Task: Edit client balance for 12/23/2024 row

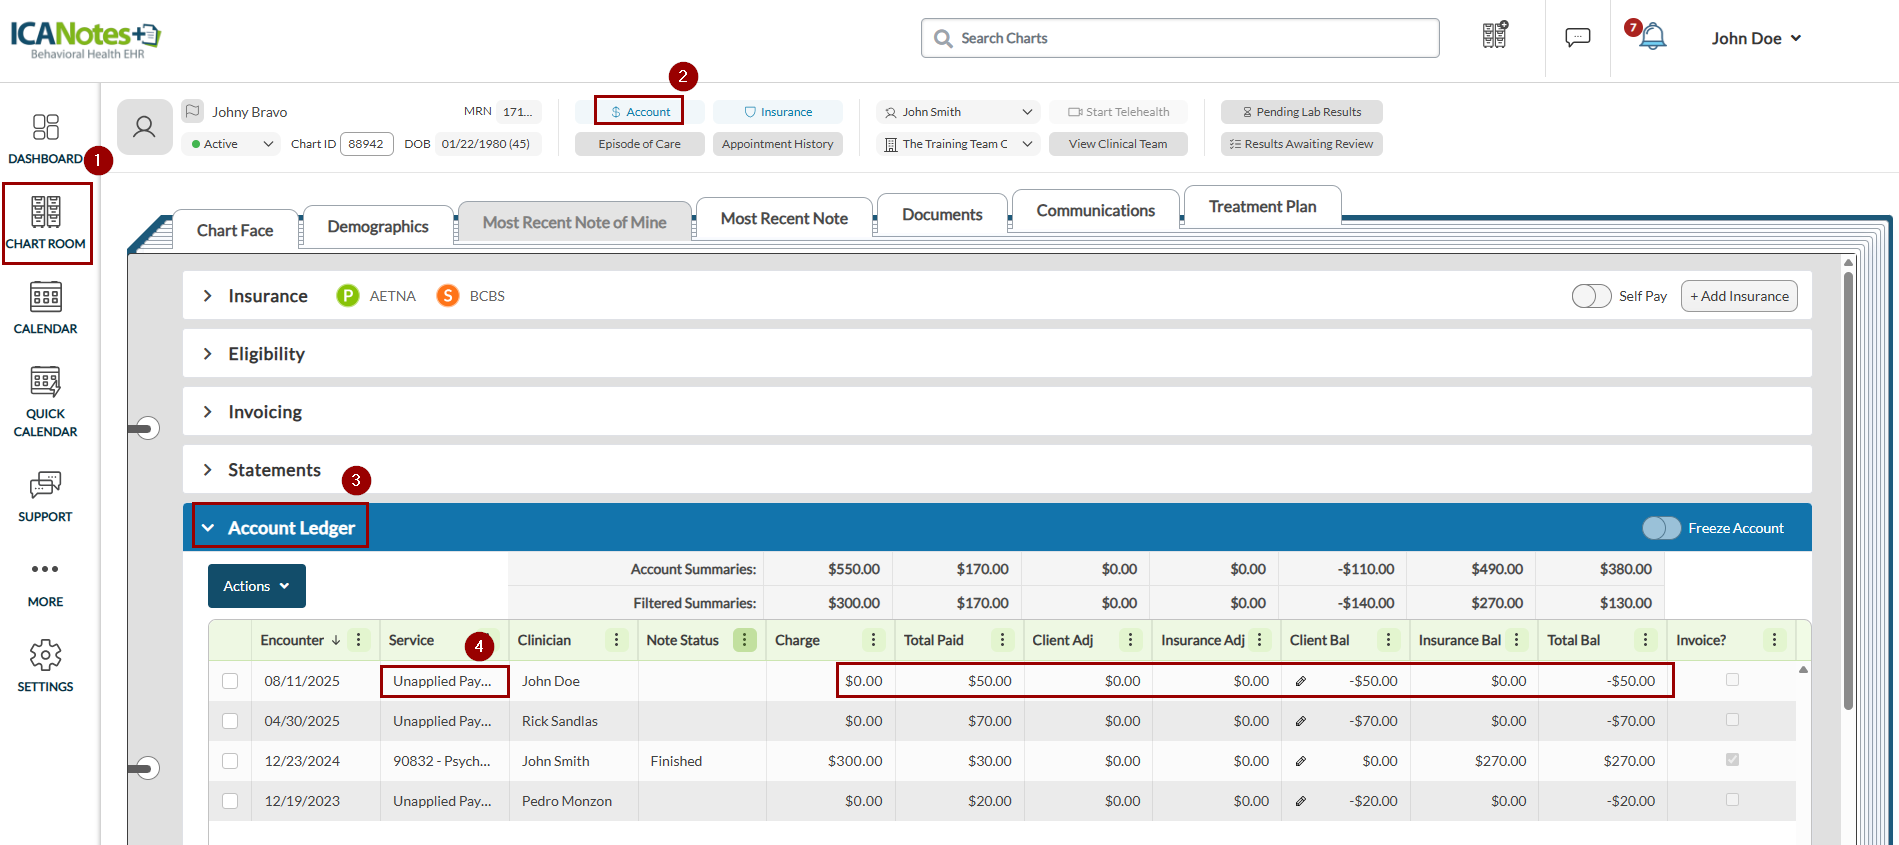Action: coord(1301,761)
